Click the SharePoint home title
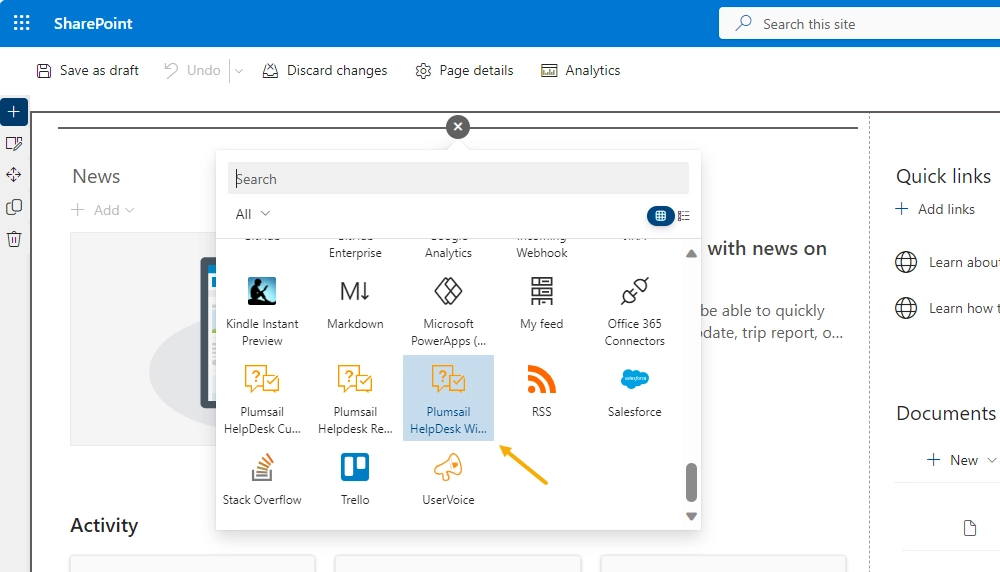1000x572 pixels. (93, 24)
